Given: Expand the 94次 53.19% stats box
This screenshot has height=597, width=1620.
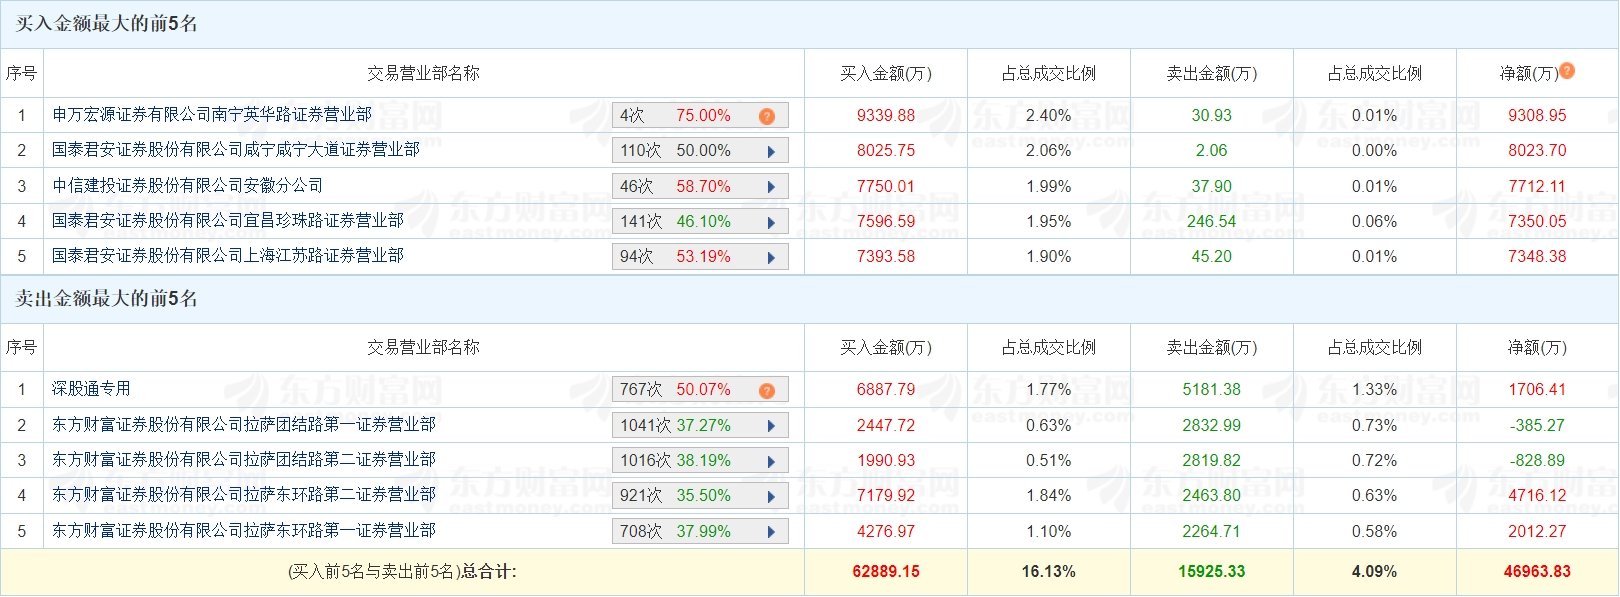Looking at the screenshot, I should pyautogui.click(x=700, y=257).
